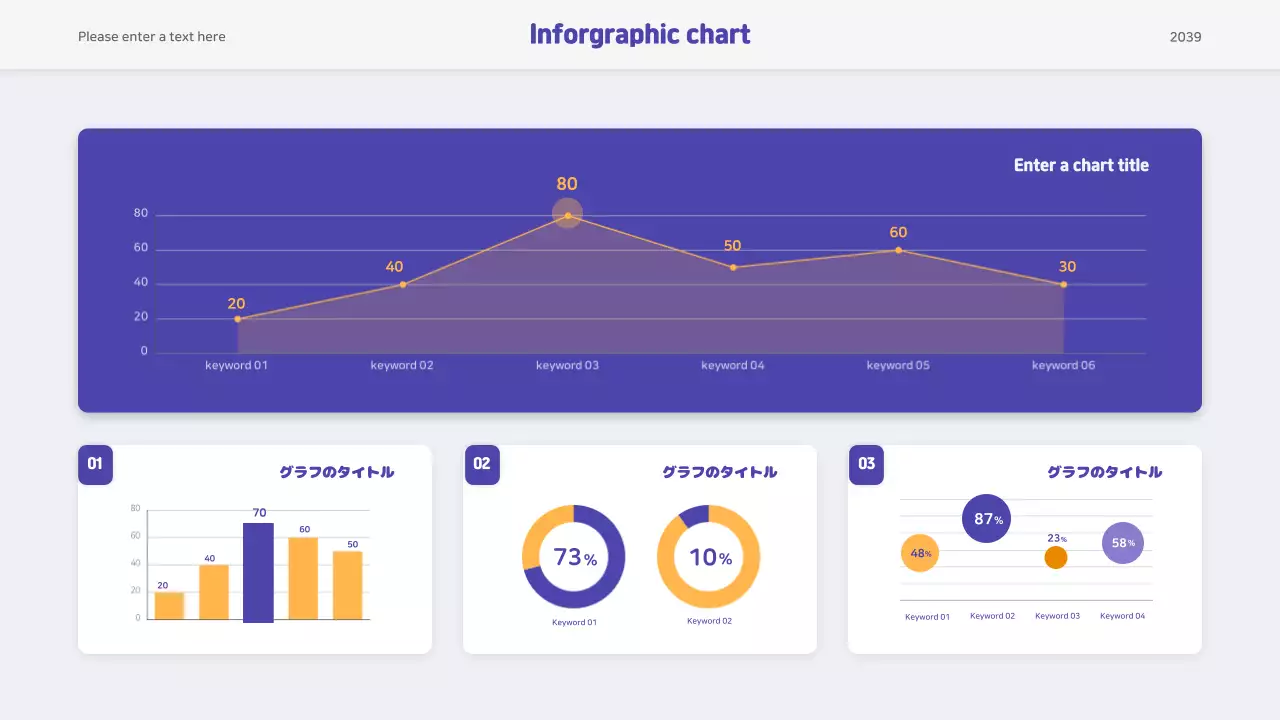Viewport: 1280px width, 720px height.
Task: Select the purple 03 number badge
Action: [866, 464]
